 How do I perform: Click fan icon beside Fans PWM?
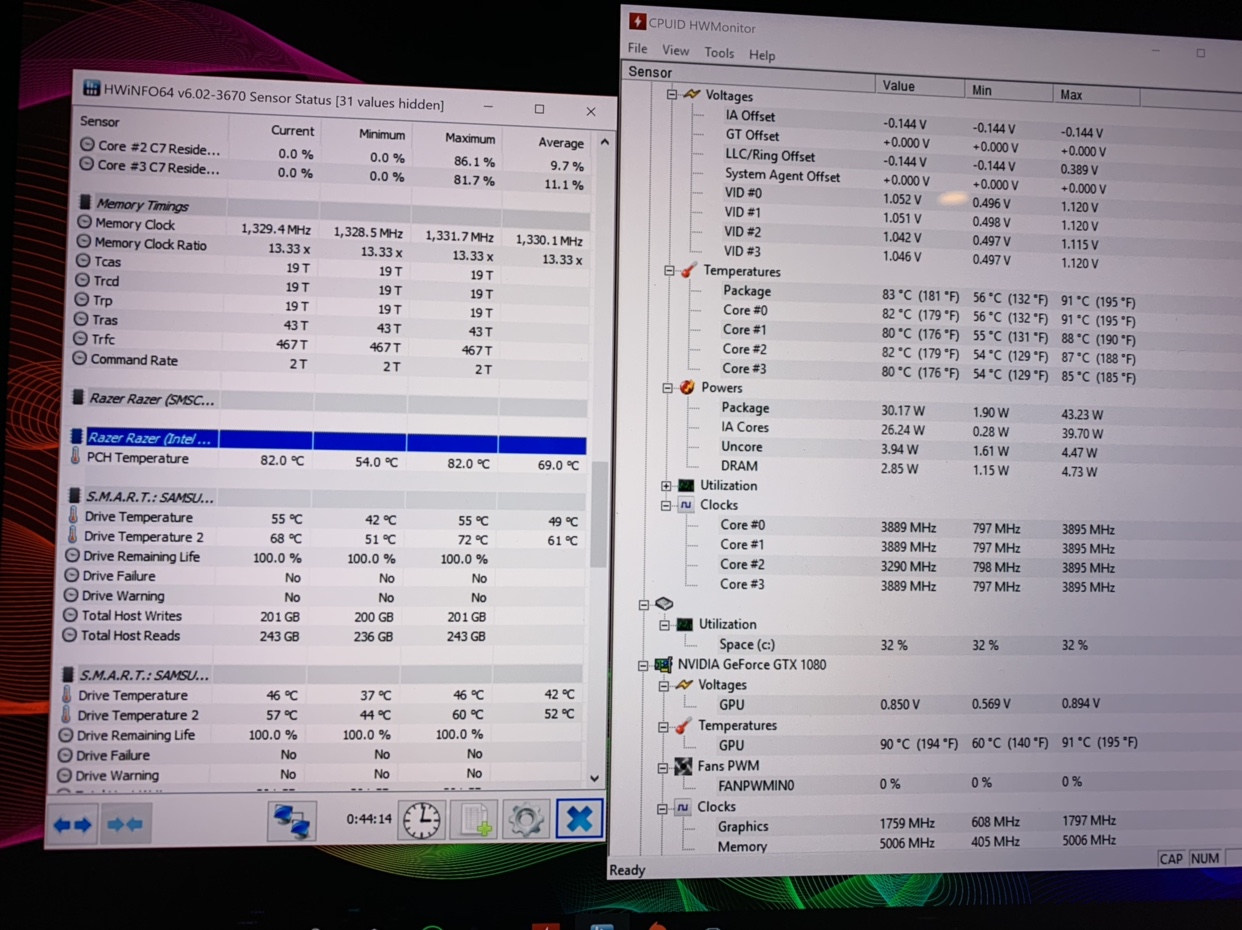(x=683, y=766)
